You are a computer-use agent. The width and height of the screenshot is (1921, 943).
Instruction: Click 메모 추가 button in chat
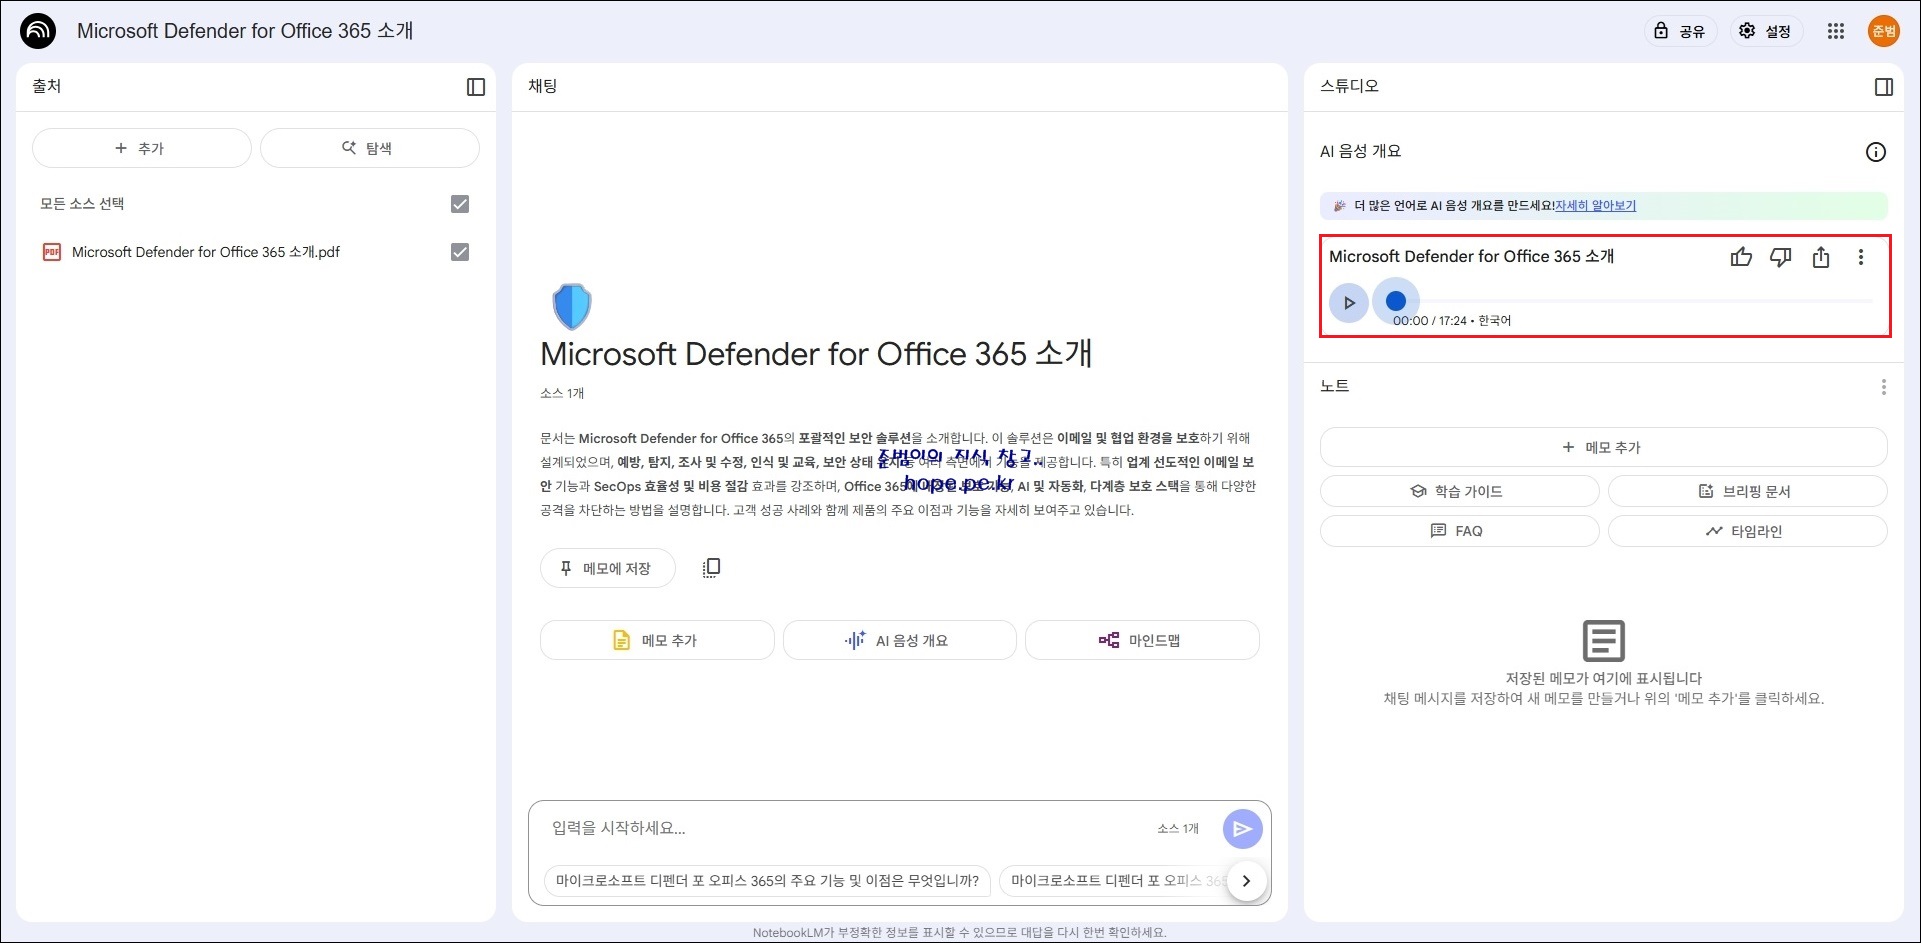[x=657, y=640]
